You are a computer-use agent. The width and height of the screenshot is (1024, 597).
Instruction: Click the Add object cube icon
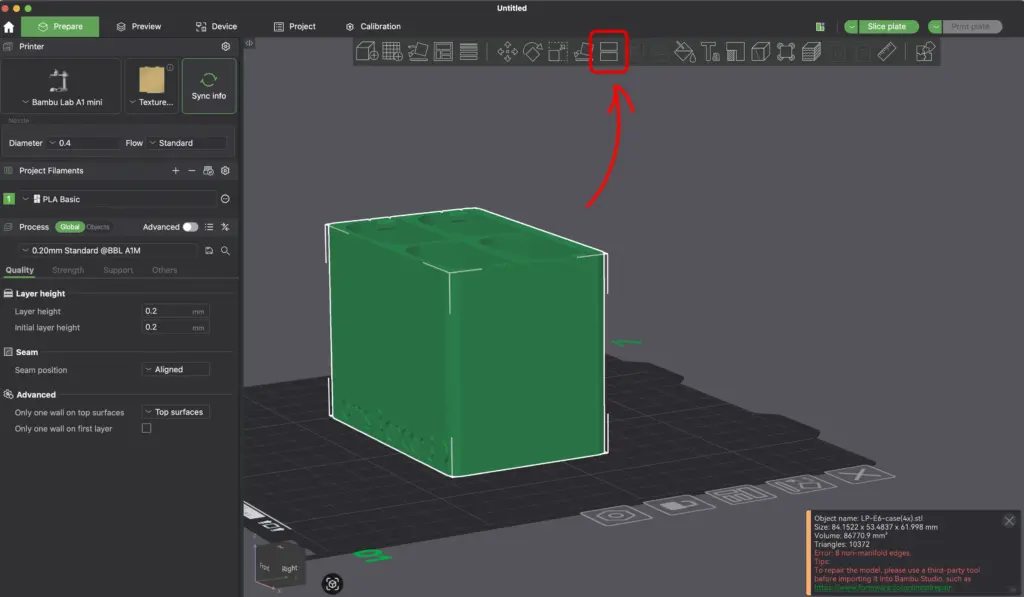point(367,52)
